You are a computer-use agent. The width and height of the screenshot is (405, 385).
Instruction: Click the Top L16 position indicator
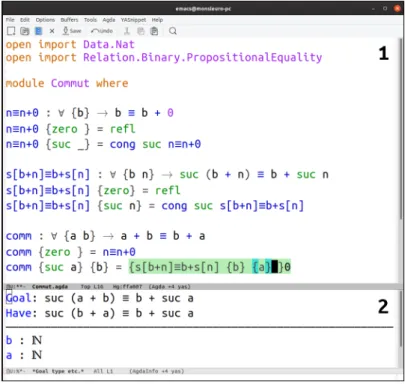tap(92, 286)
